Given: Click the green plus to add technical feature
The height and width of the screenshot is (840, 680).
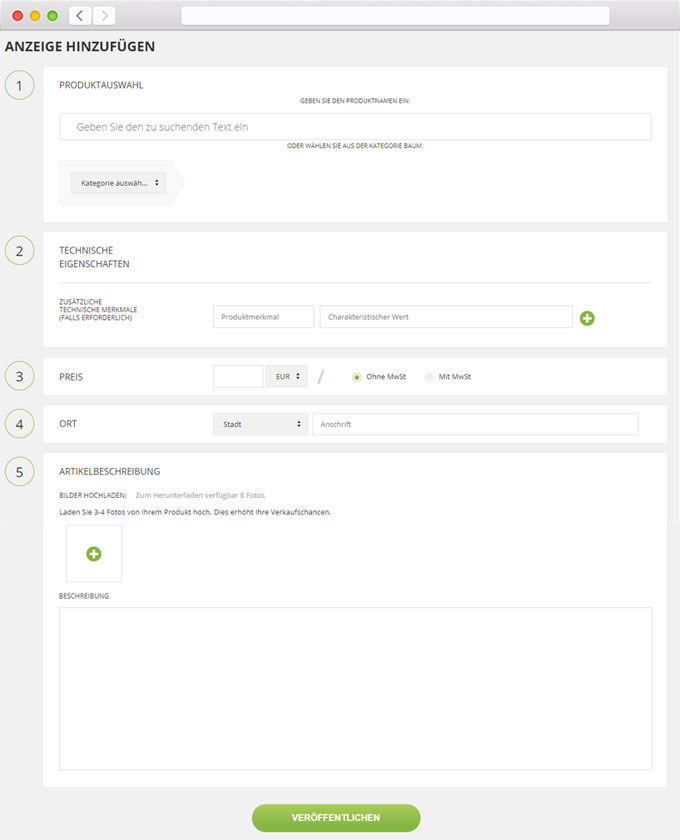Looking at the screenshot, I should pyautogui.click(x=587, y=318).
